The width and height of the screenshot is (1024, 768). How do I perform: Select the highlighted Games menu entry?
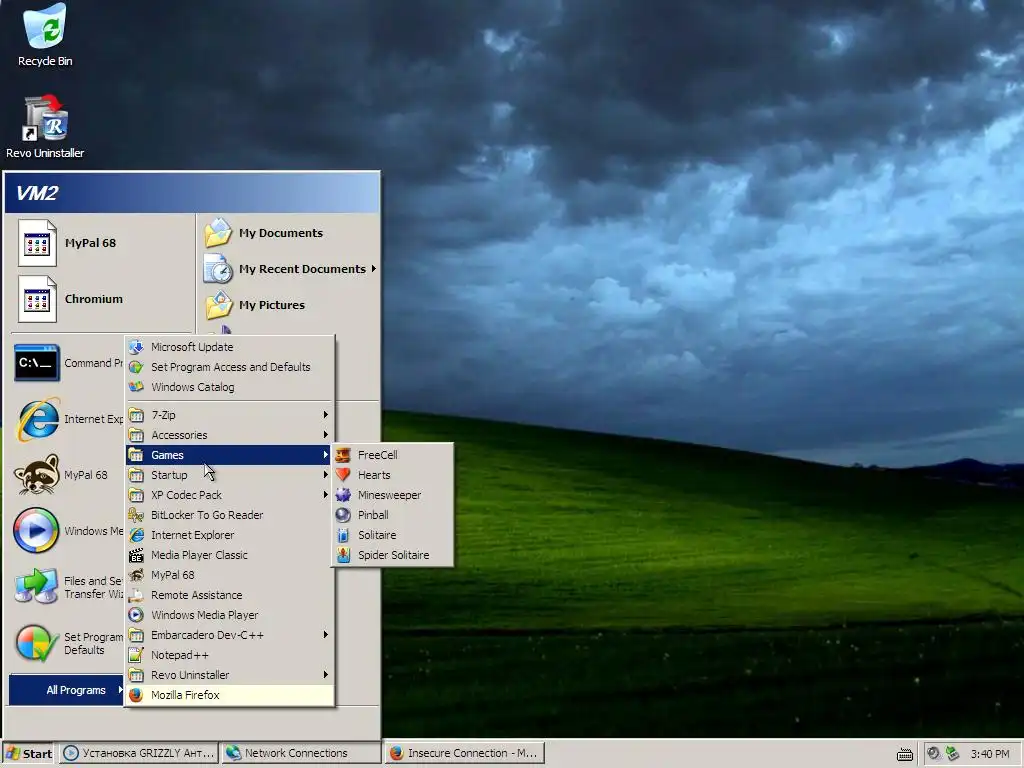pos(230,455)
